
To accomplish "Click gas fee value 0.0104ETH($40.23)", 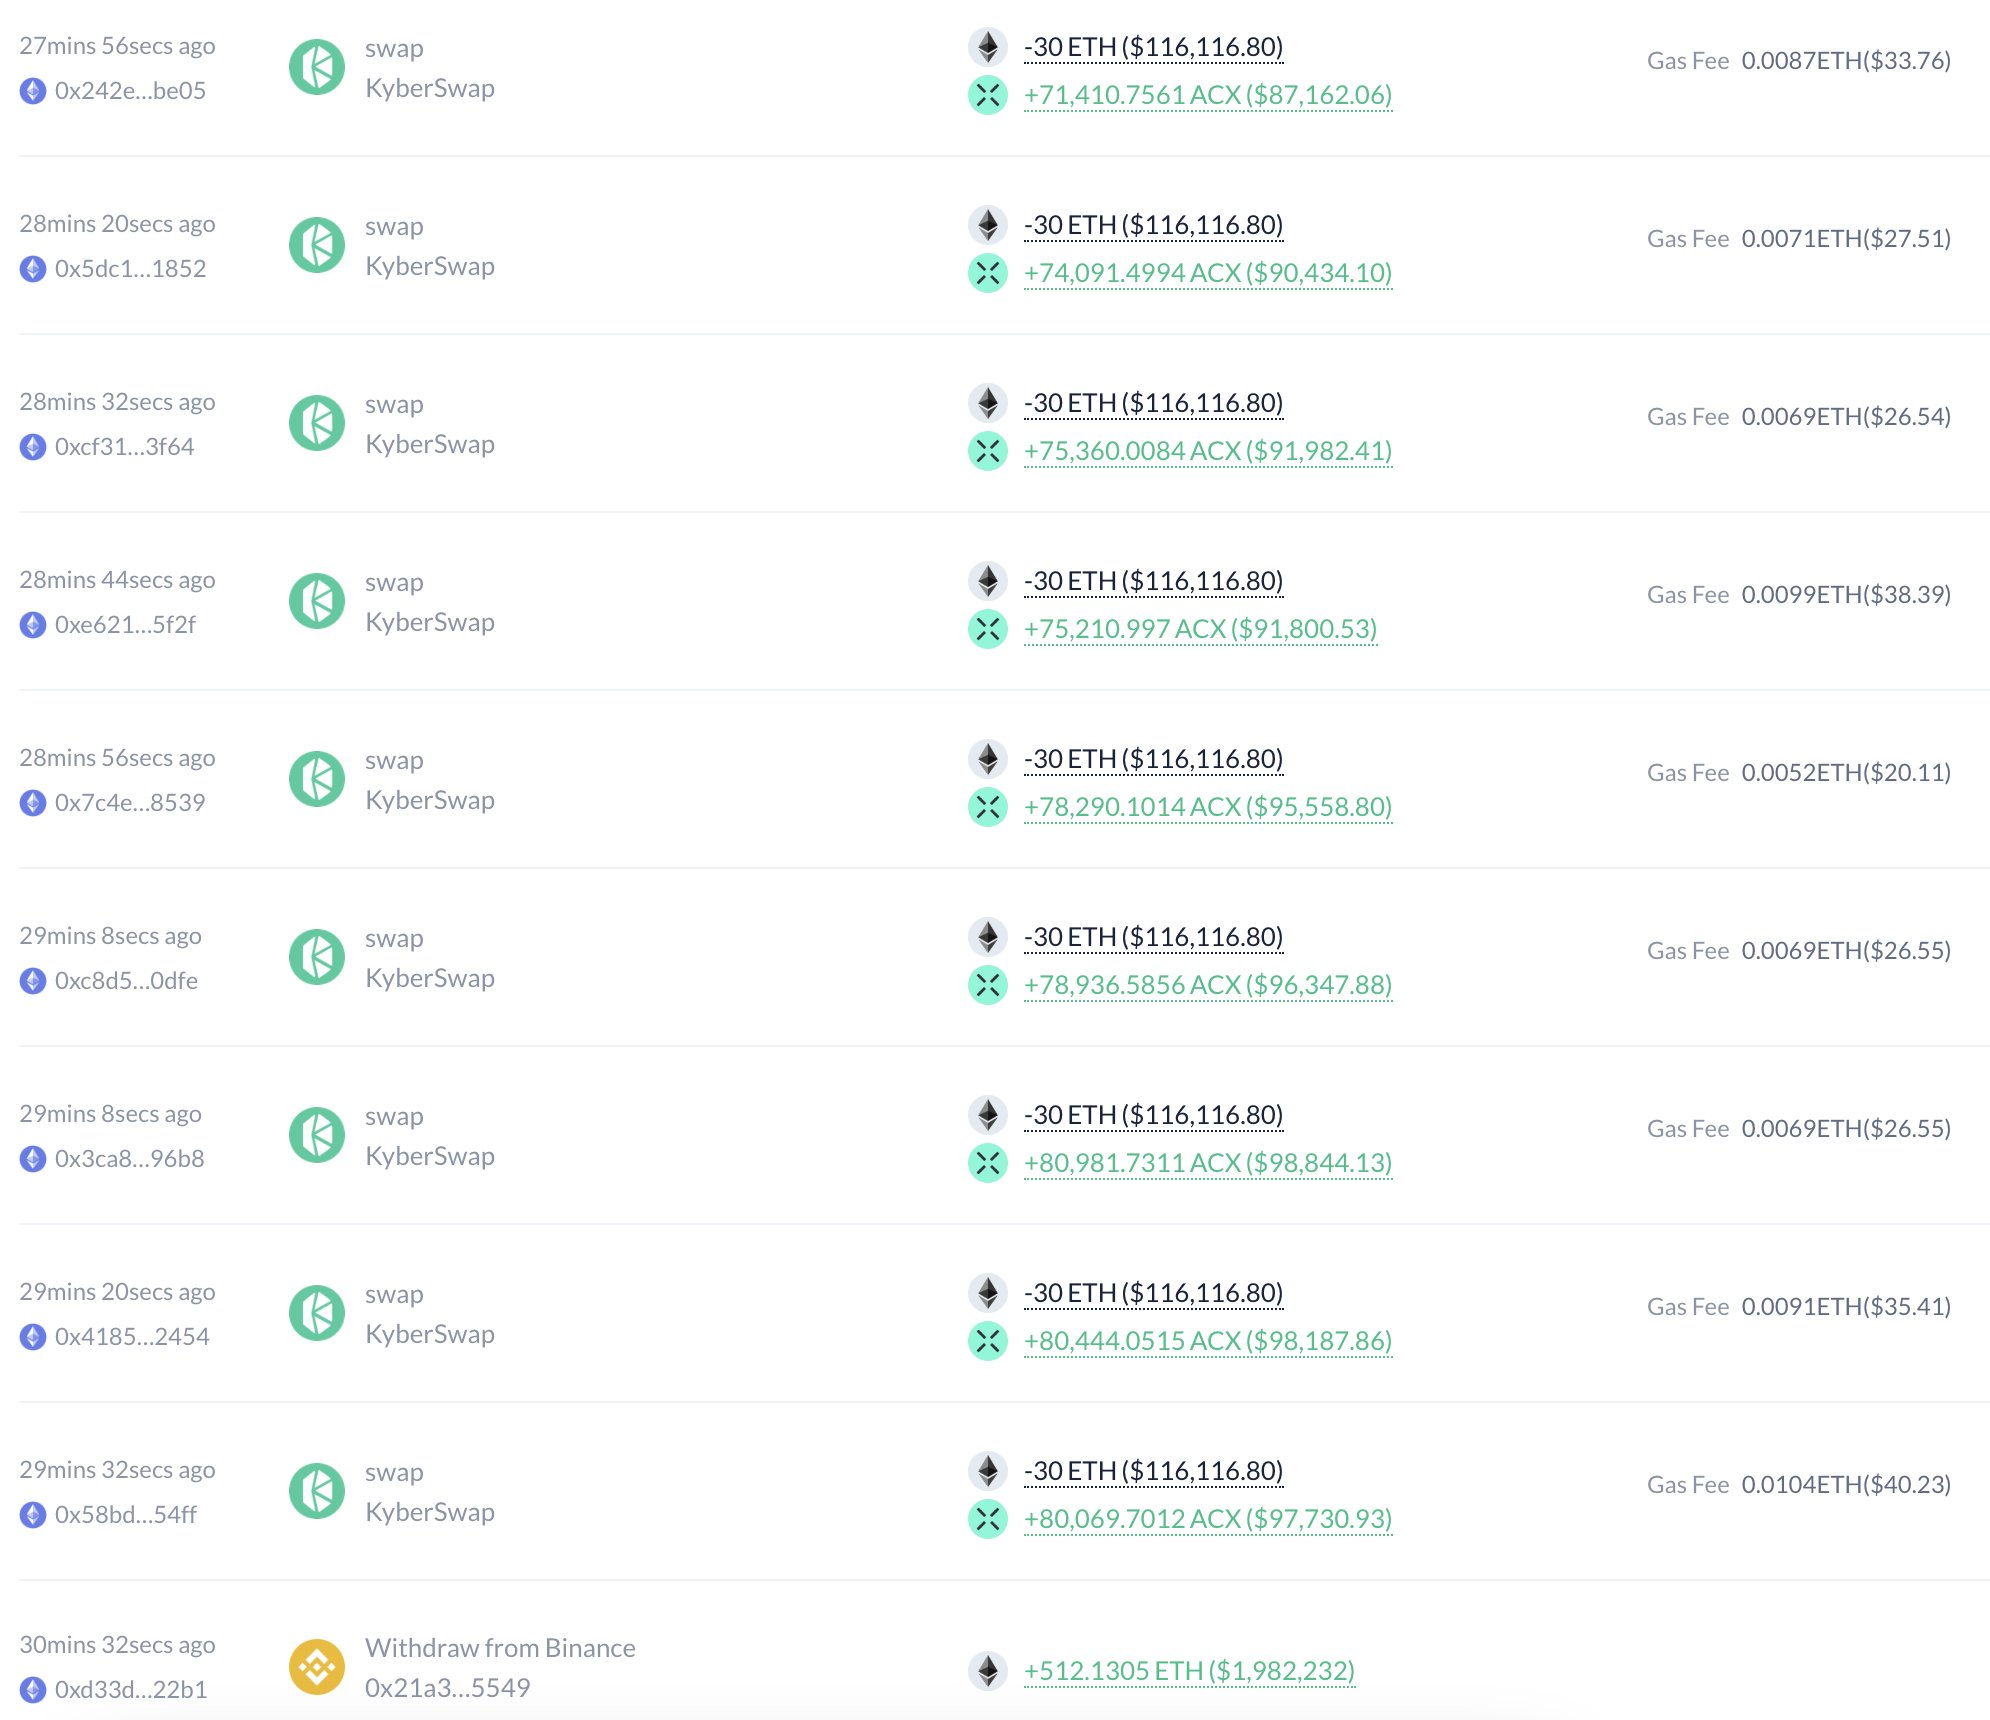I will click(x=1845, y=1484).
